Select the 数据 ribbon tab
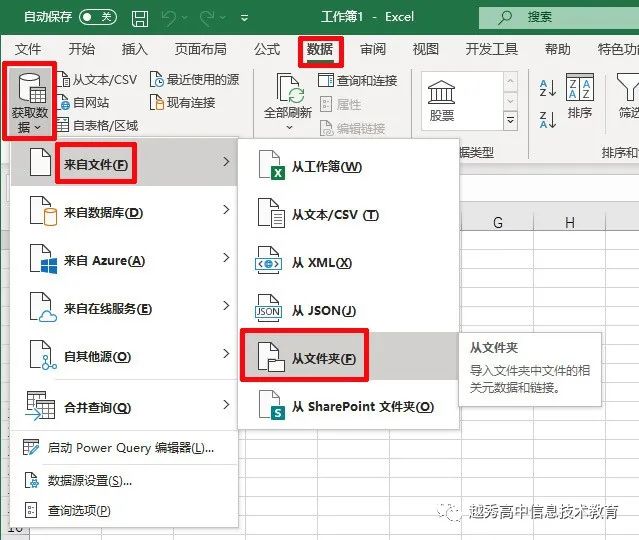The width and height of the screenshot is (639, 540). pos(320,50)
